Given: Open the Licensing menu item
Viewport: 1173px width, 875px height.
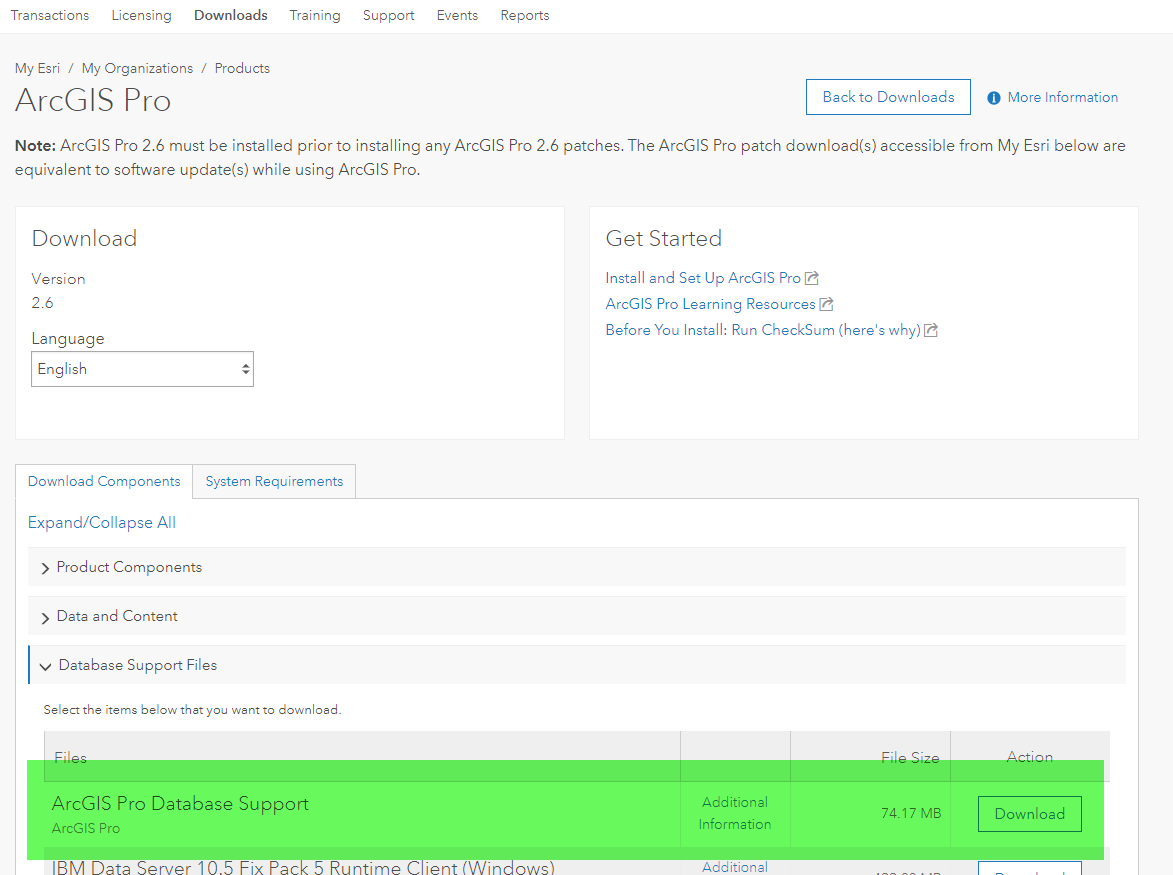Looking at the screenshot, I should click(x=141, y=15).
